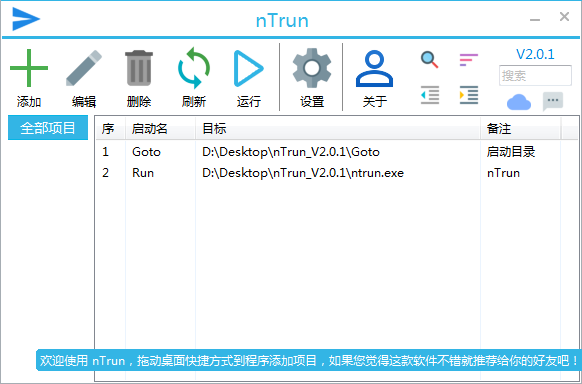Click the path D:\Desktop\nTrun_V2.0.1\Goto
Image resolution: width=582 pixels, height=384 pixels.
pos(291,152)
